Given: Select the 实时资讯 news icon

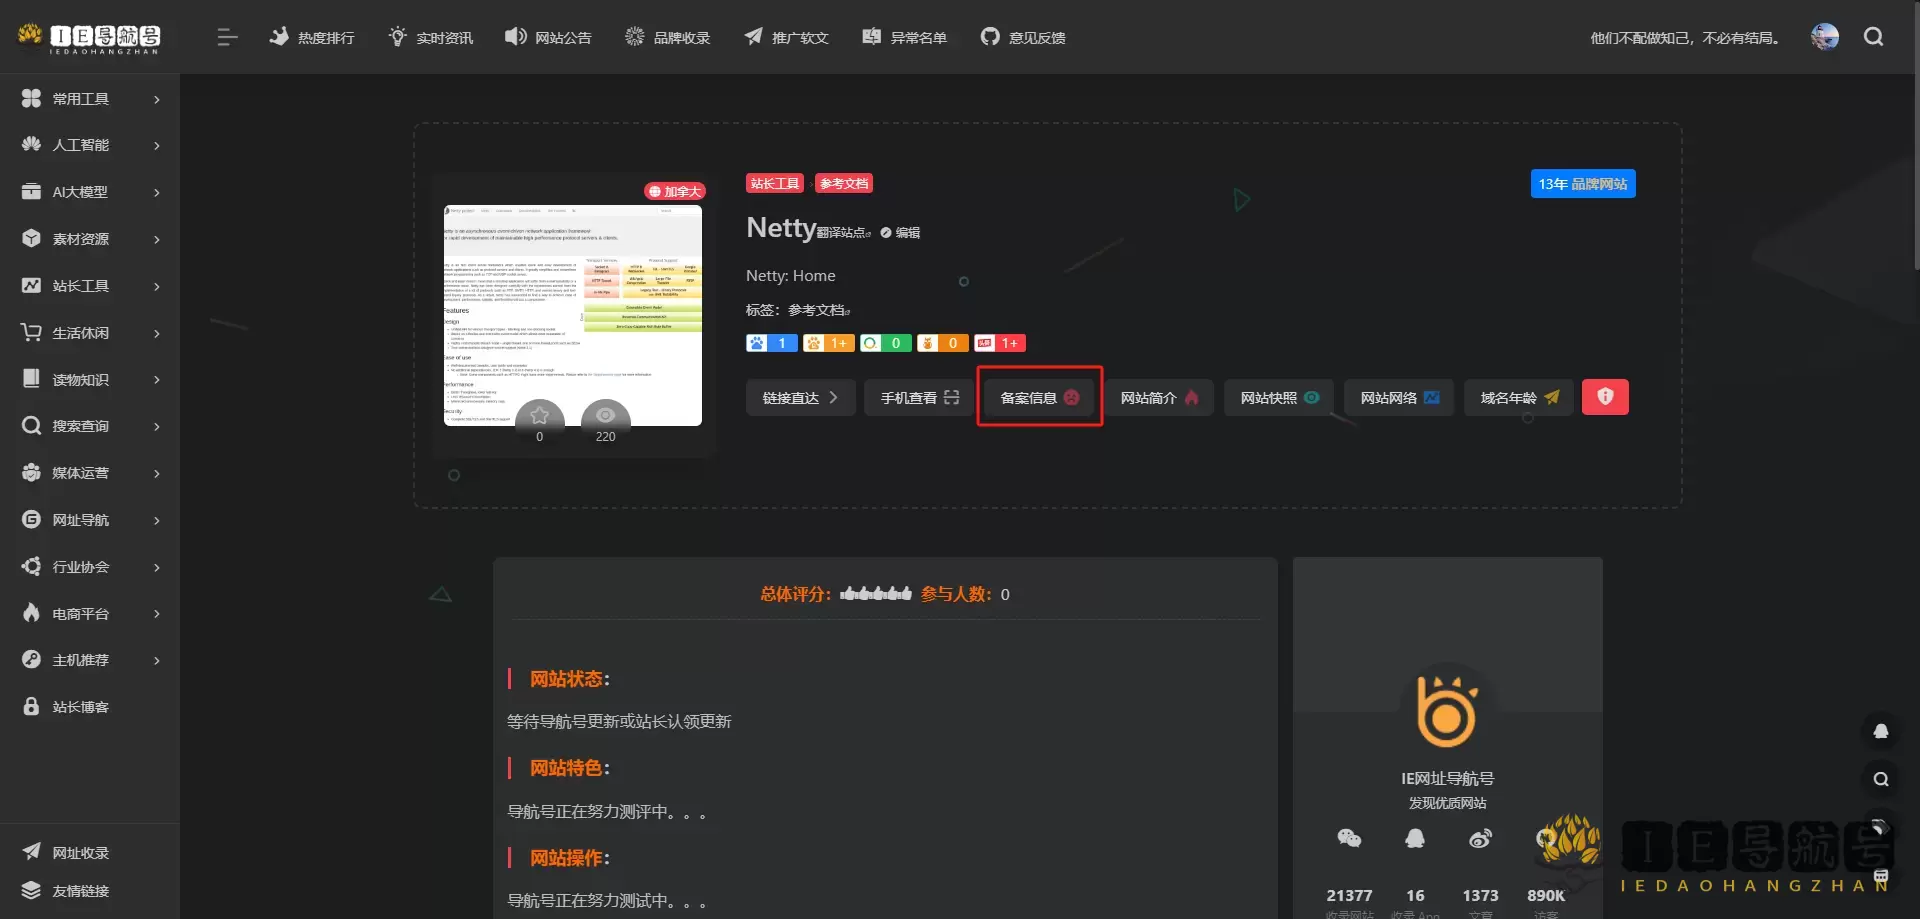Looking at the screenshot, I should coord(396,36).
